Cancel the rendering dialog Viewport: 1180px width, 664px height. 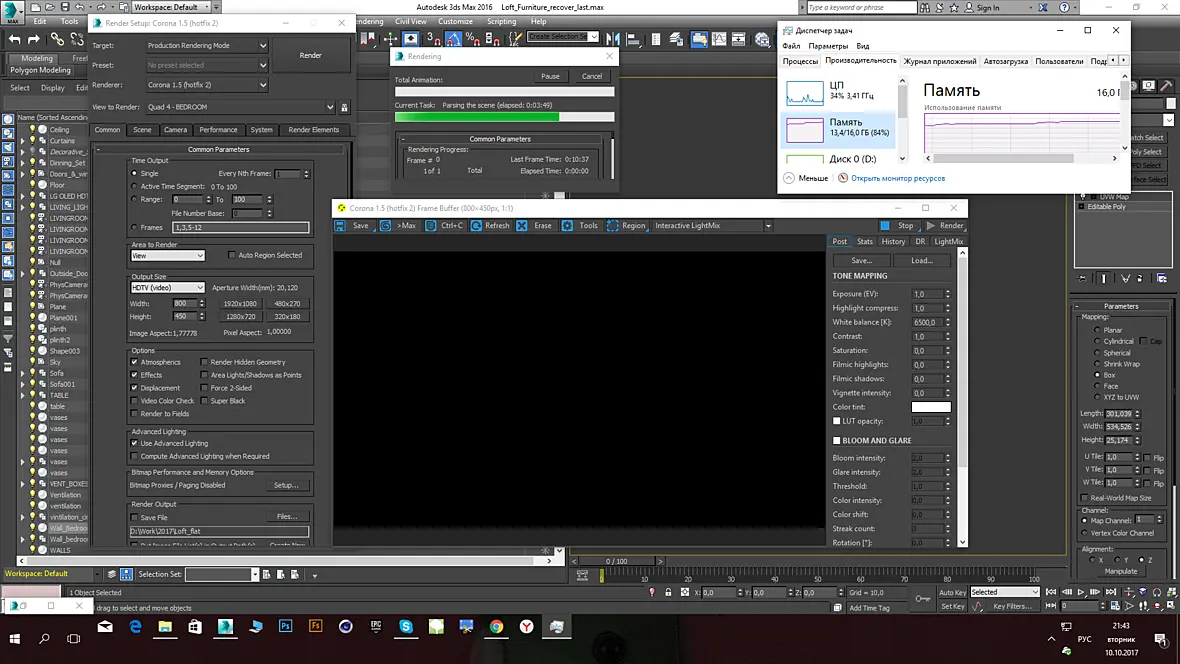[x=592, y=76]
